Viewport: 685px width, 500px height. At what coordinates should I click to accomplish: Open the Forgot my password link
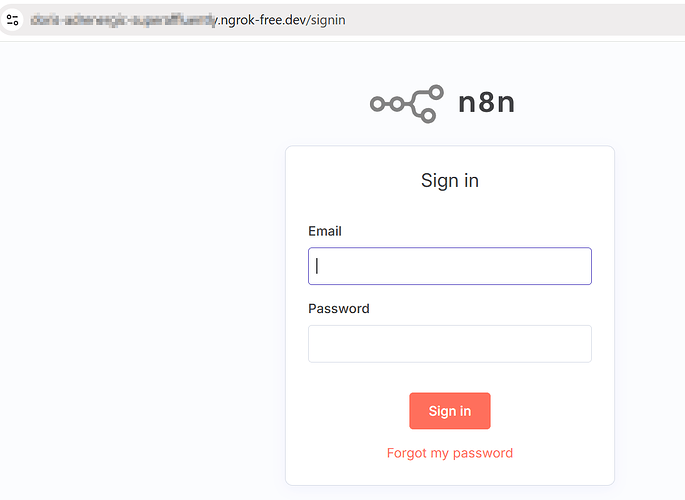[x=450, y=453]
